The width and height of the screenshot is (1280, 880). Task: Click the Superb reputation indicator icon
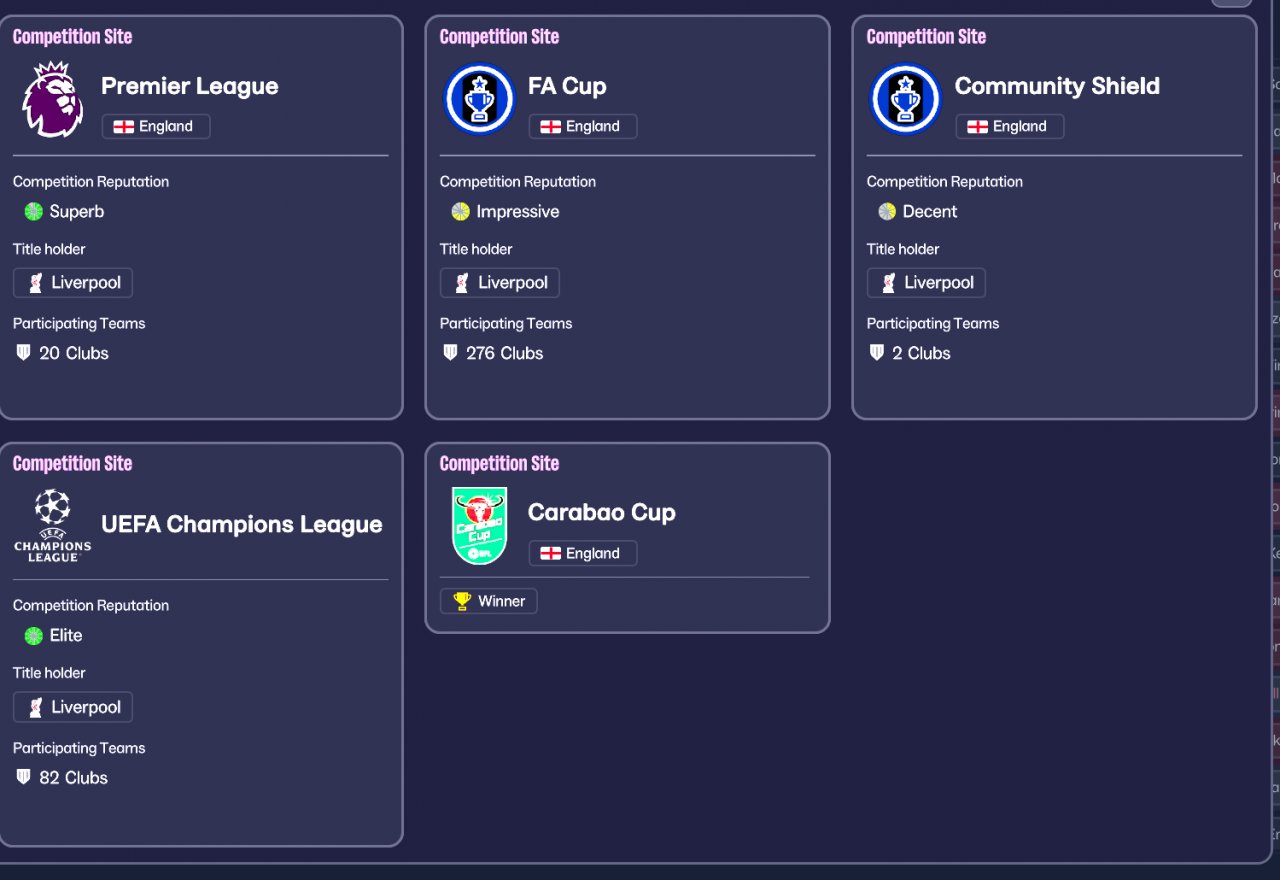(34, 211)
